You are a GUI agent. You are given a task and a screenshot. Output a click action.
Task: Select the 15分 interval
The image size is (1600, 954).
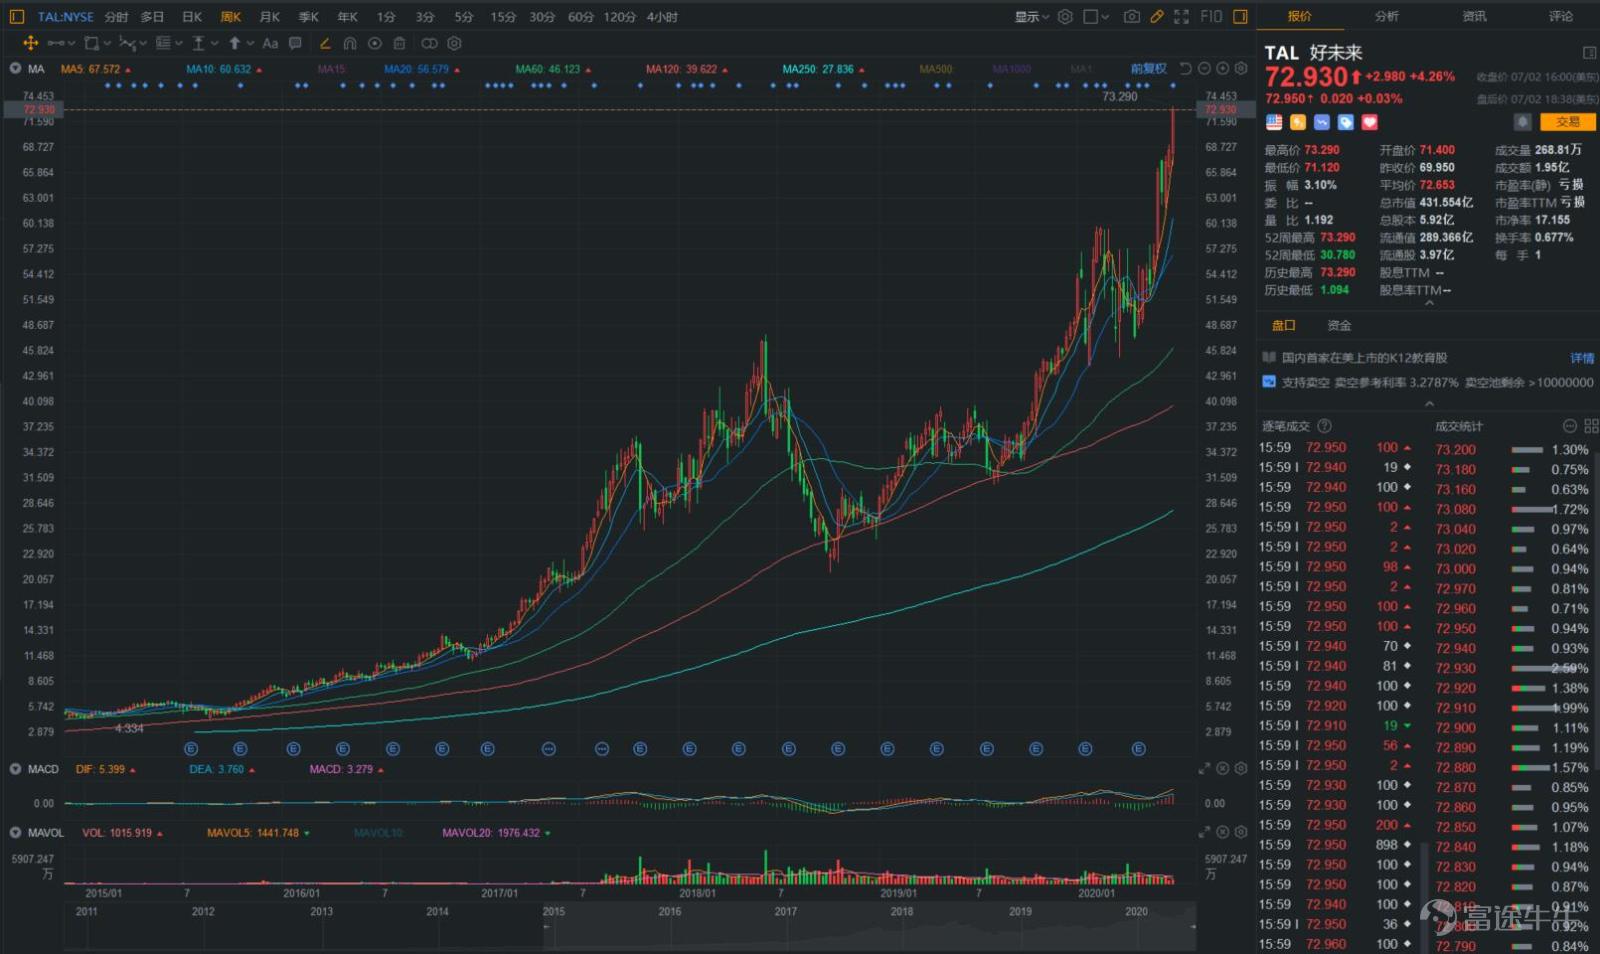point(503,17)
